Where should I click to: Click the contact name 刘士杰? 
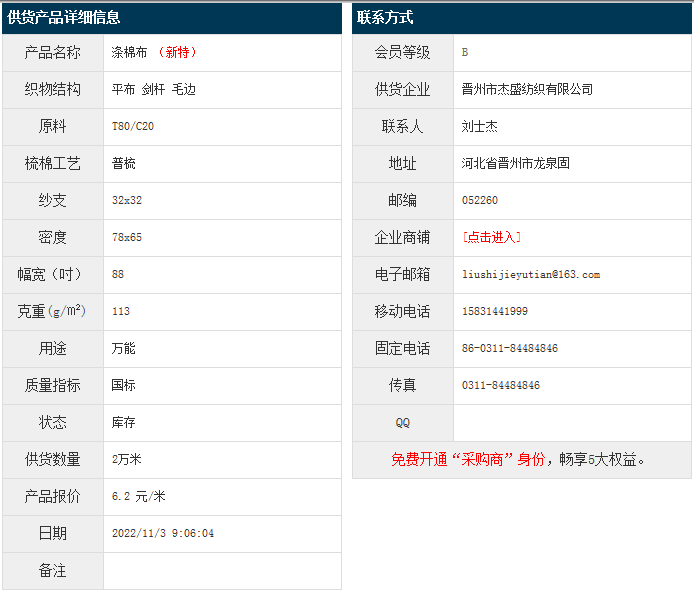click(x=480, y=126)
